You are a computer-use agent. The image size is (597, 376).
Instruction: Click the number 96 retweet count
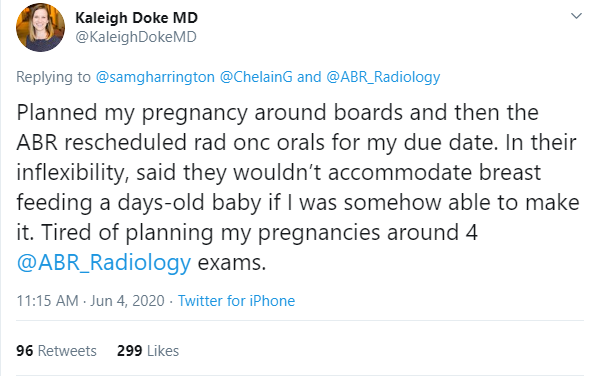(x=25, y=351)
